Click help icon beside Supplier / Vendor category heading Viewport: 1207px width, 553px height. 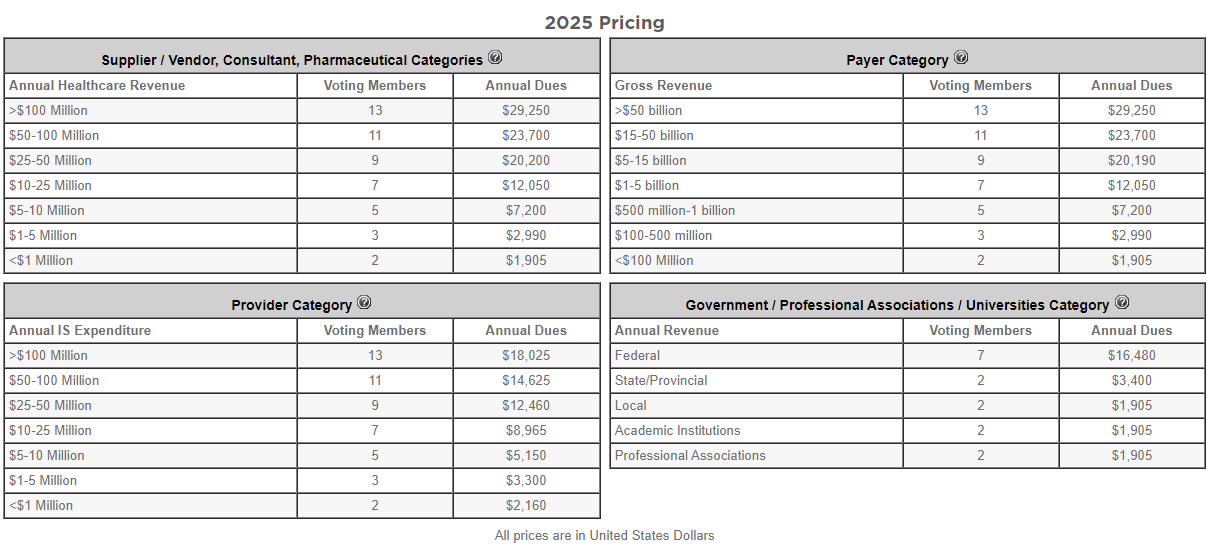(x=495, y=58)
